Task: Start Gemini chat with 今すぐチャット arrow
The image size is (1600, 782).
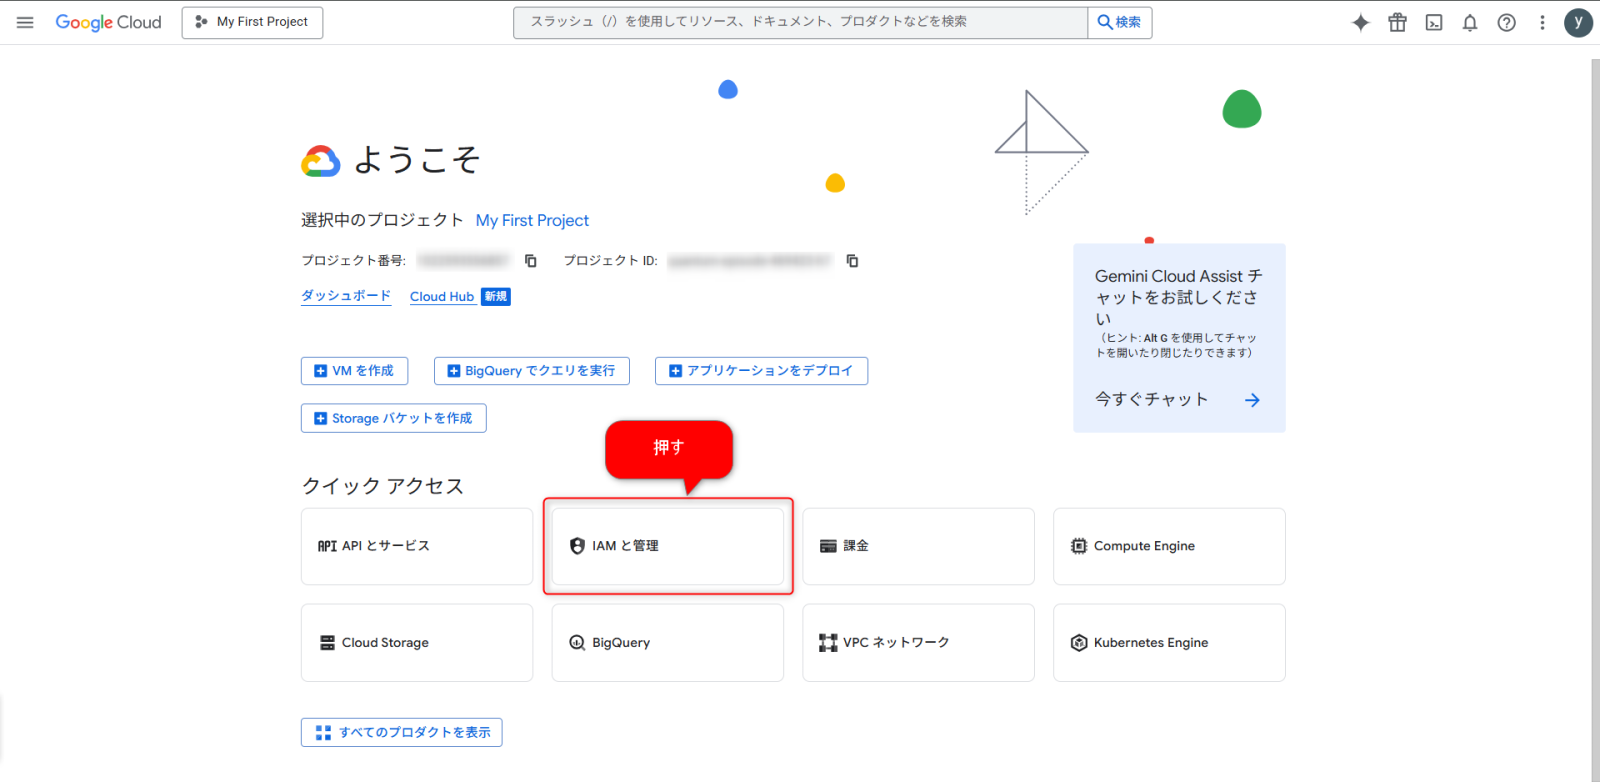Action: pyautogui.click(x=1252, y=400)
